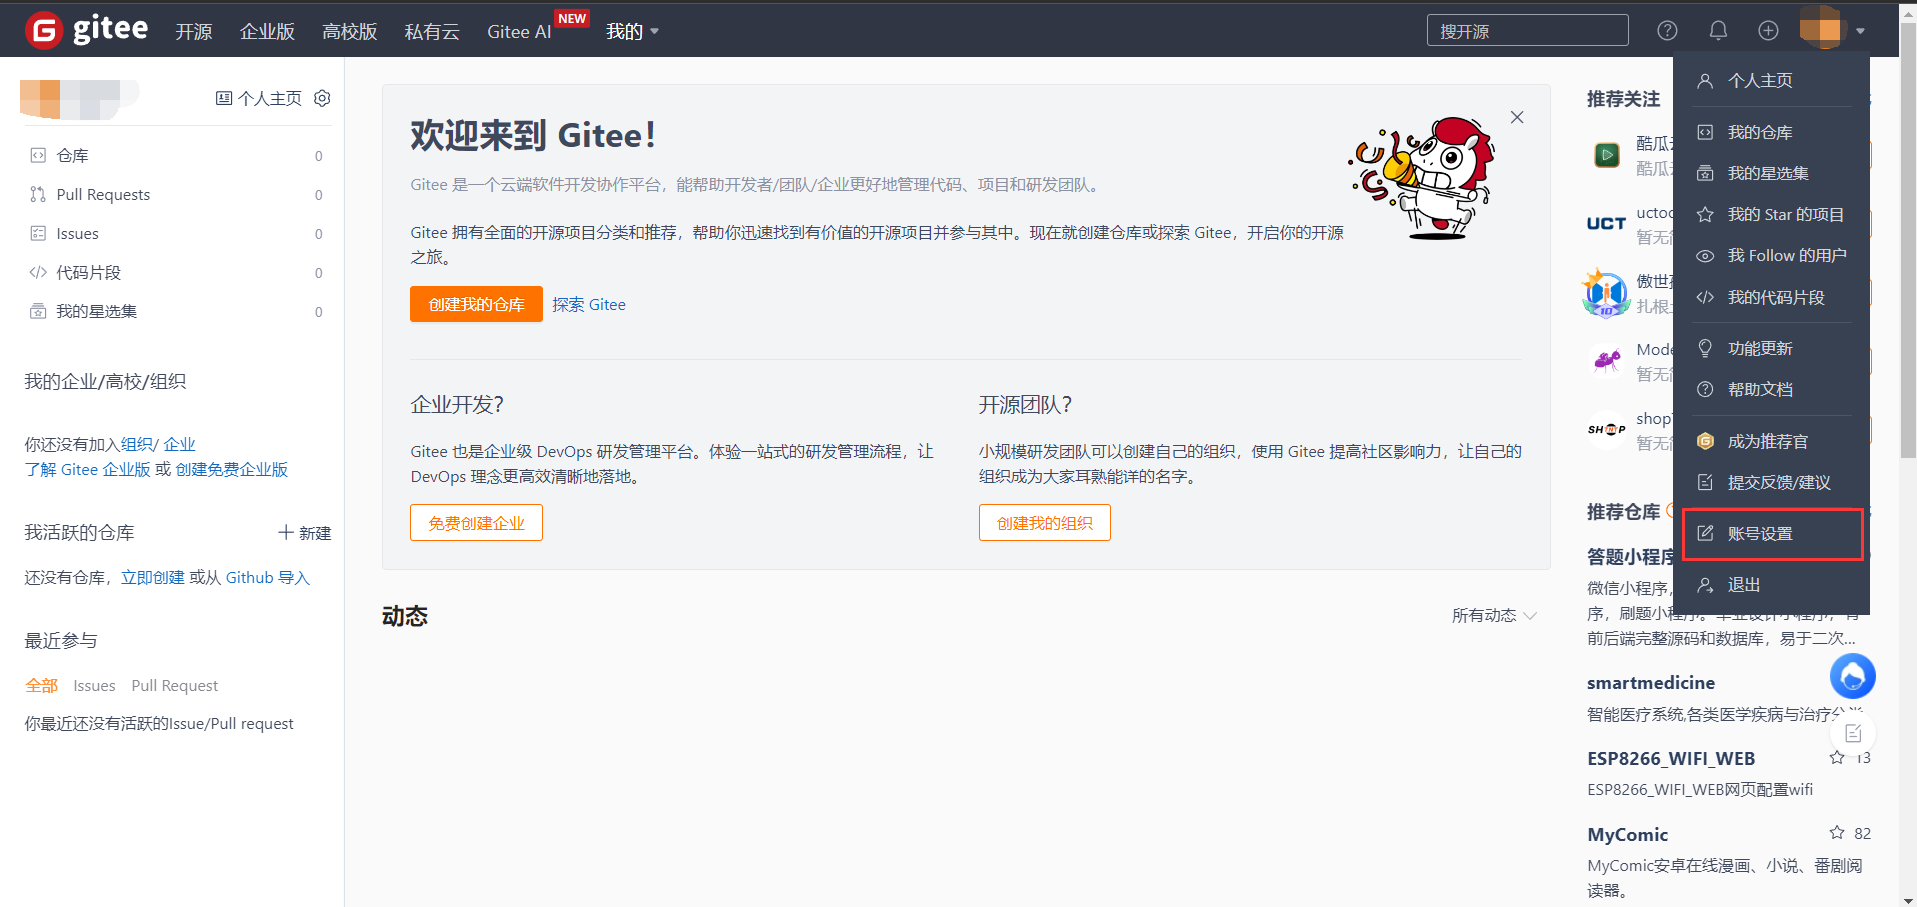
Task: Select 退出 from the user menu
Action: [x=1744, y=585]
